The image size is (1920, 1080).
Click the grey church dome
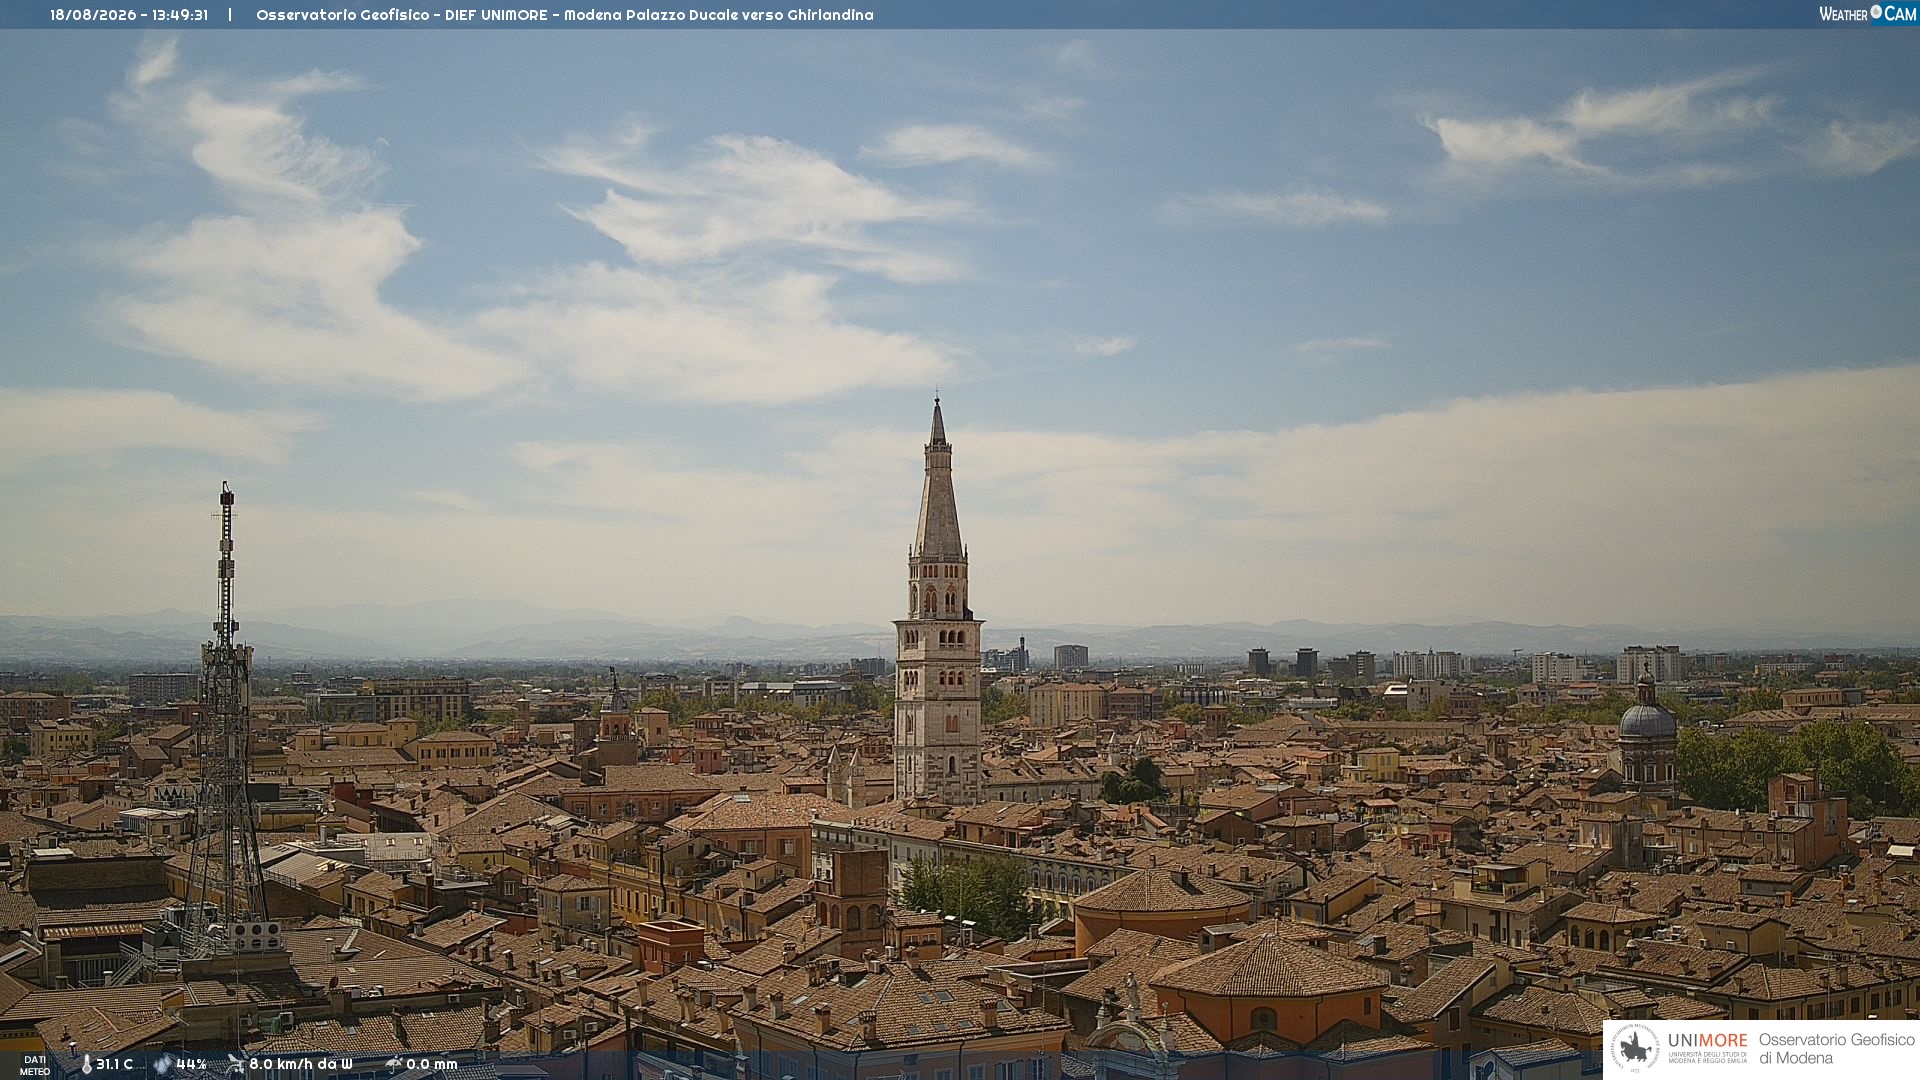[1647, 720]
